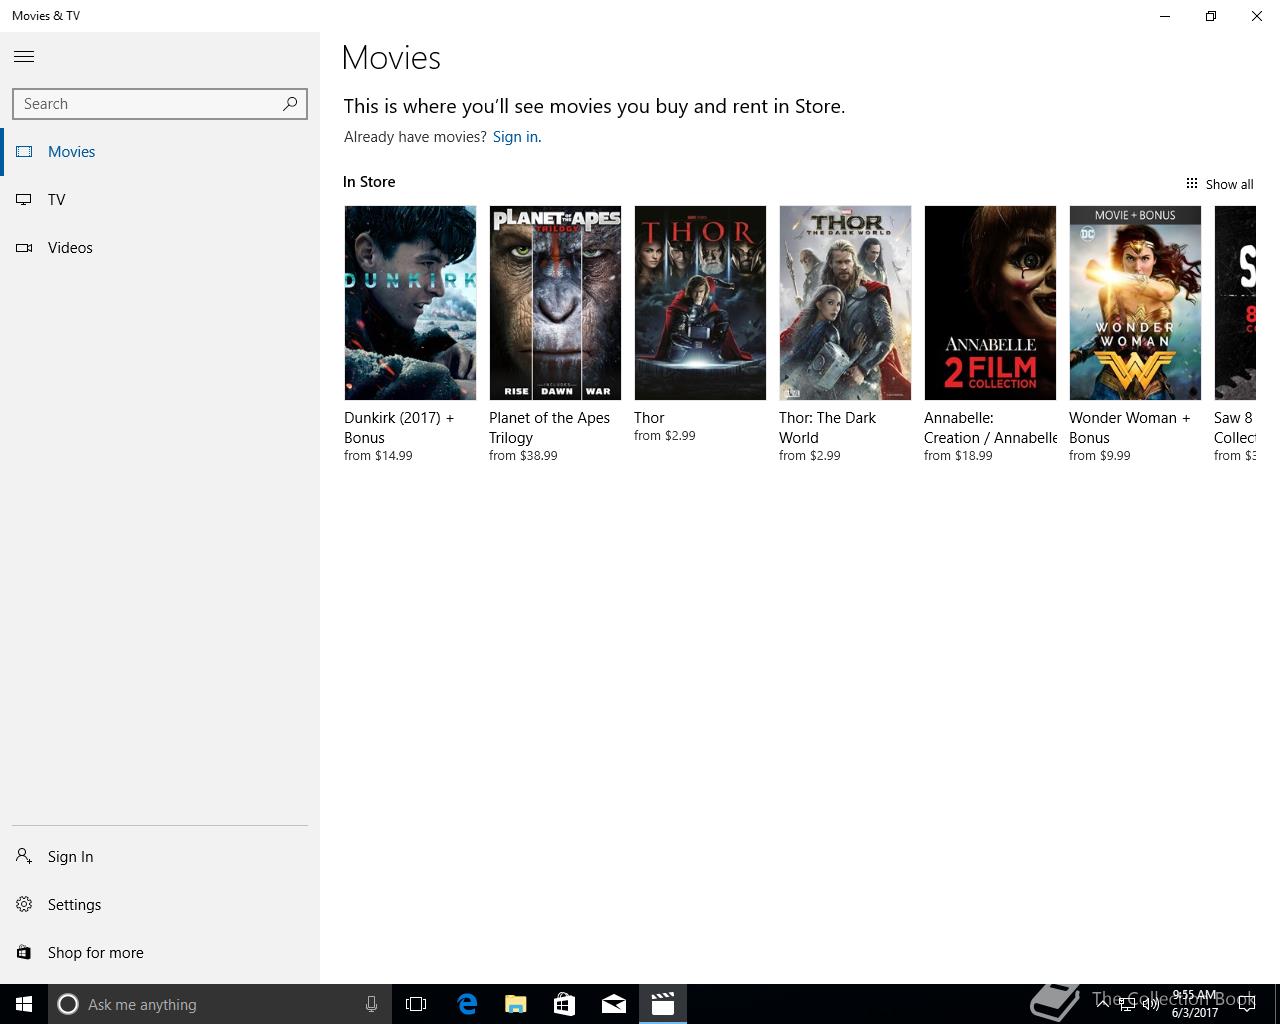
Task: Open the Annabelle 2 Film Collection poster
Action: click(990, 303)
